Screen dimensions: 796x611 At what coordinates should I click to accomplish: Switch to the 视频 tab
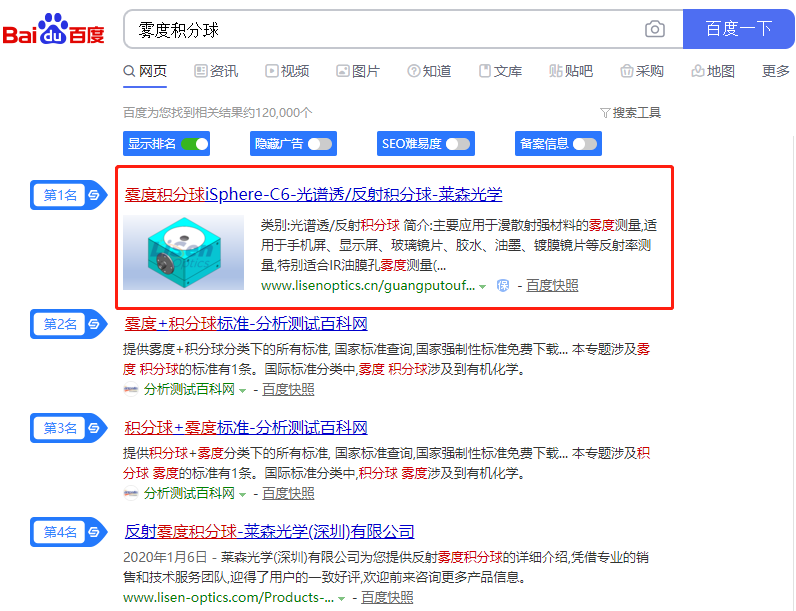pyautogui.click(x=287, y=71)
